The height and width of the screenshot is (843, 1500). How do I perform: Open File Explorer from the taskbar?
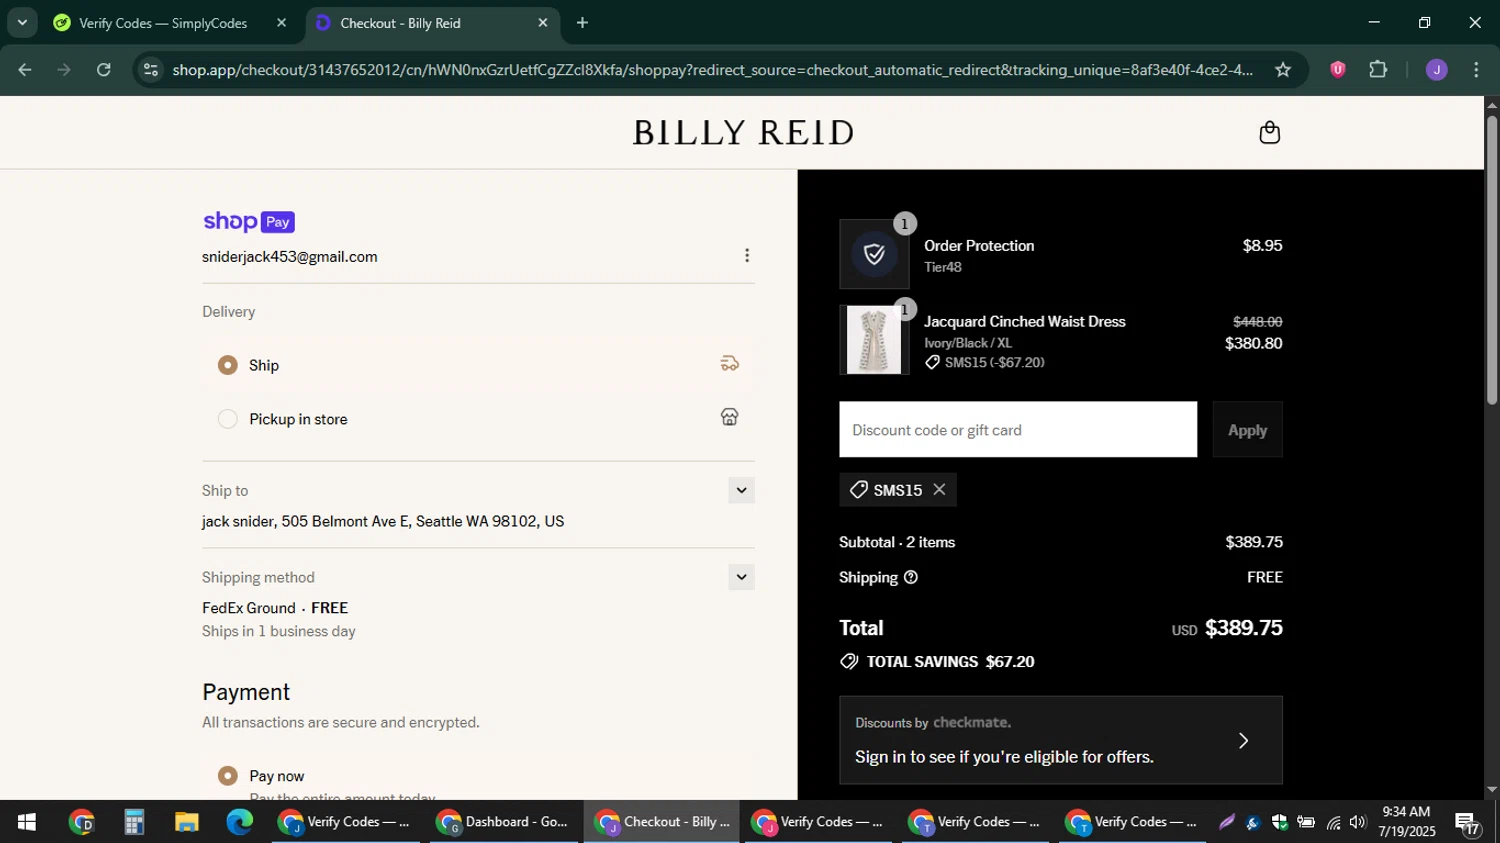tap(187, 822)
